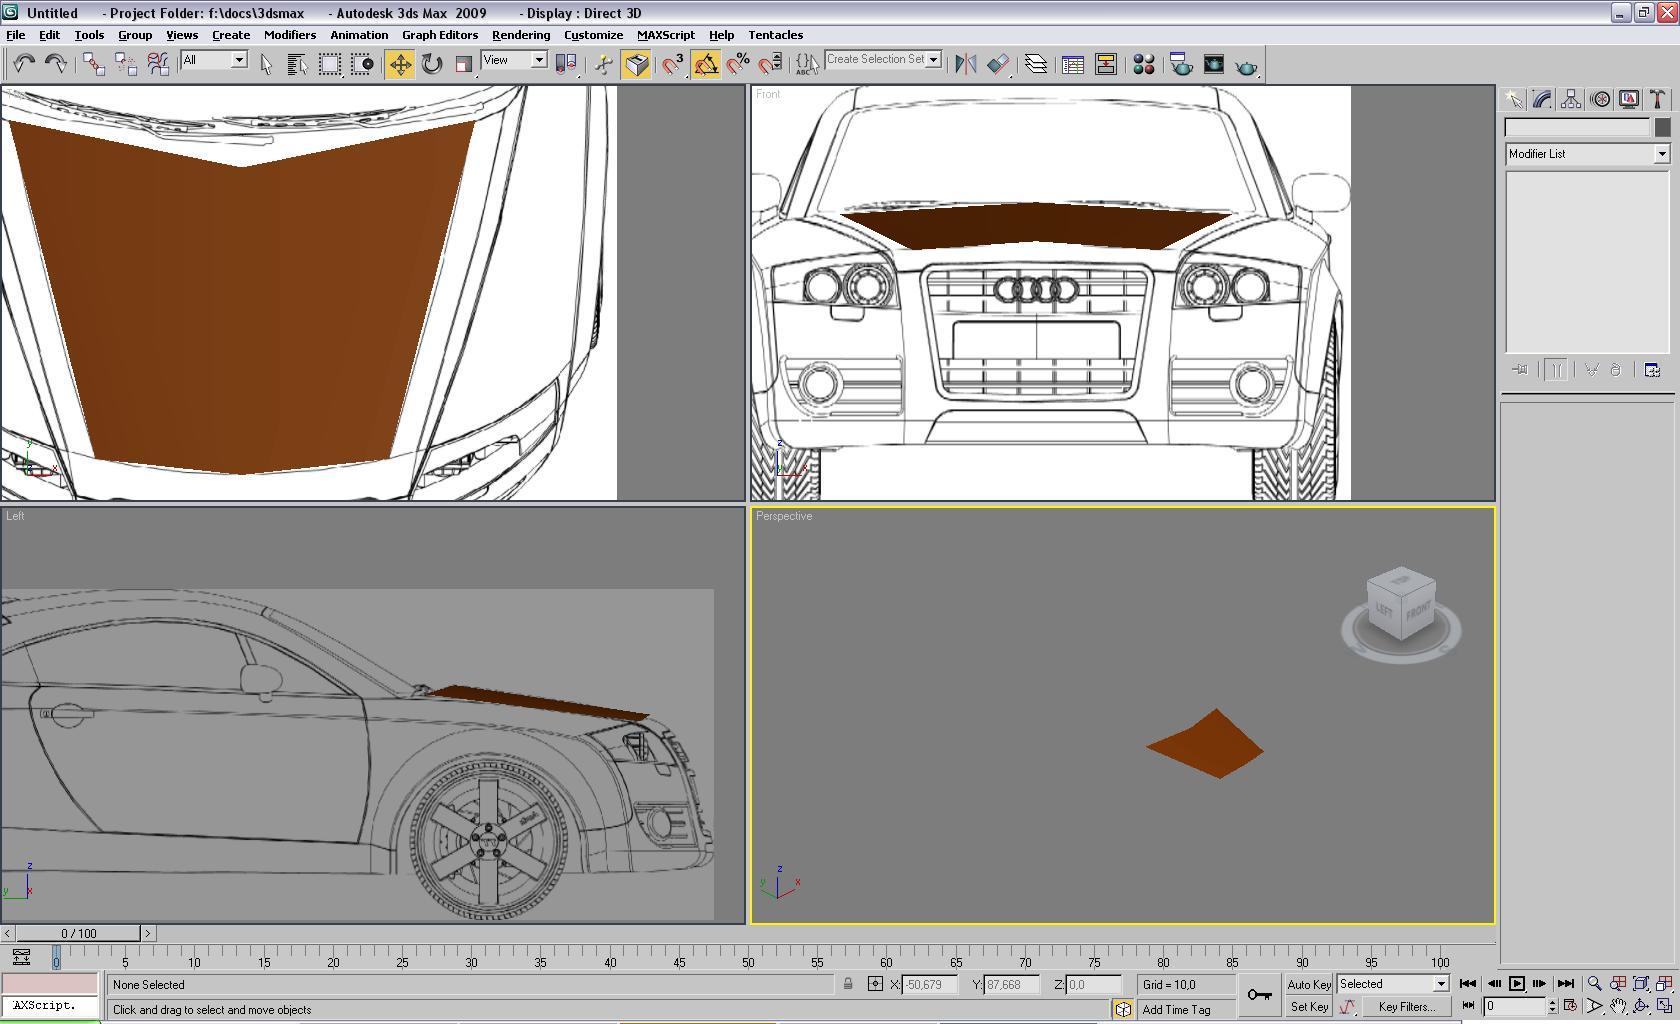Open the Rendering menu

click(x=521, y=35)
